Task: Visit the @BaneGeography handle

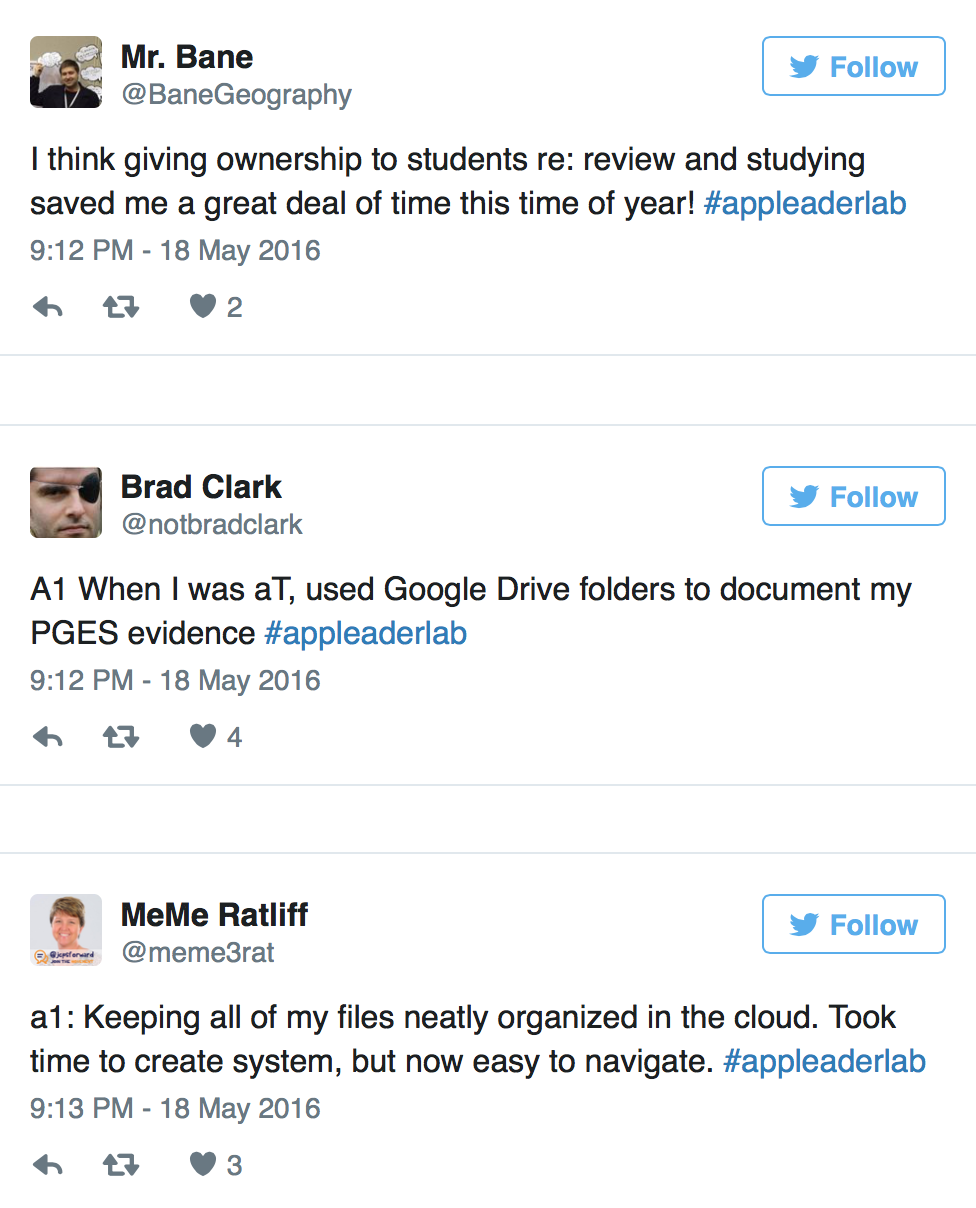Action: click(x=236, y=95)
